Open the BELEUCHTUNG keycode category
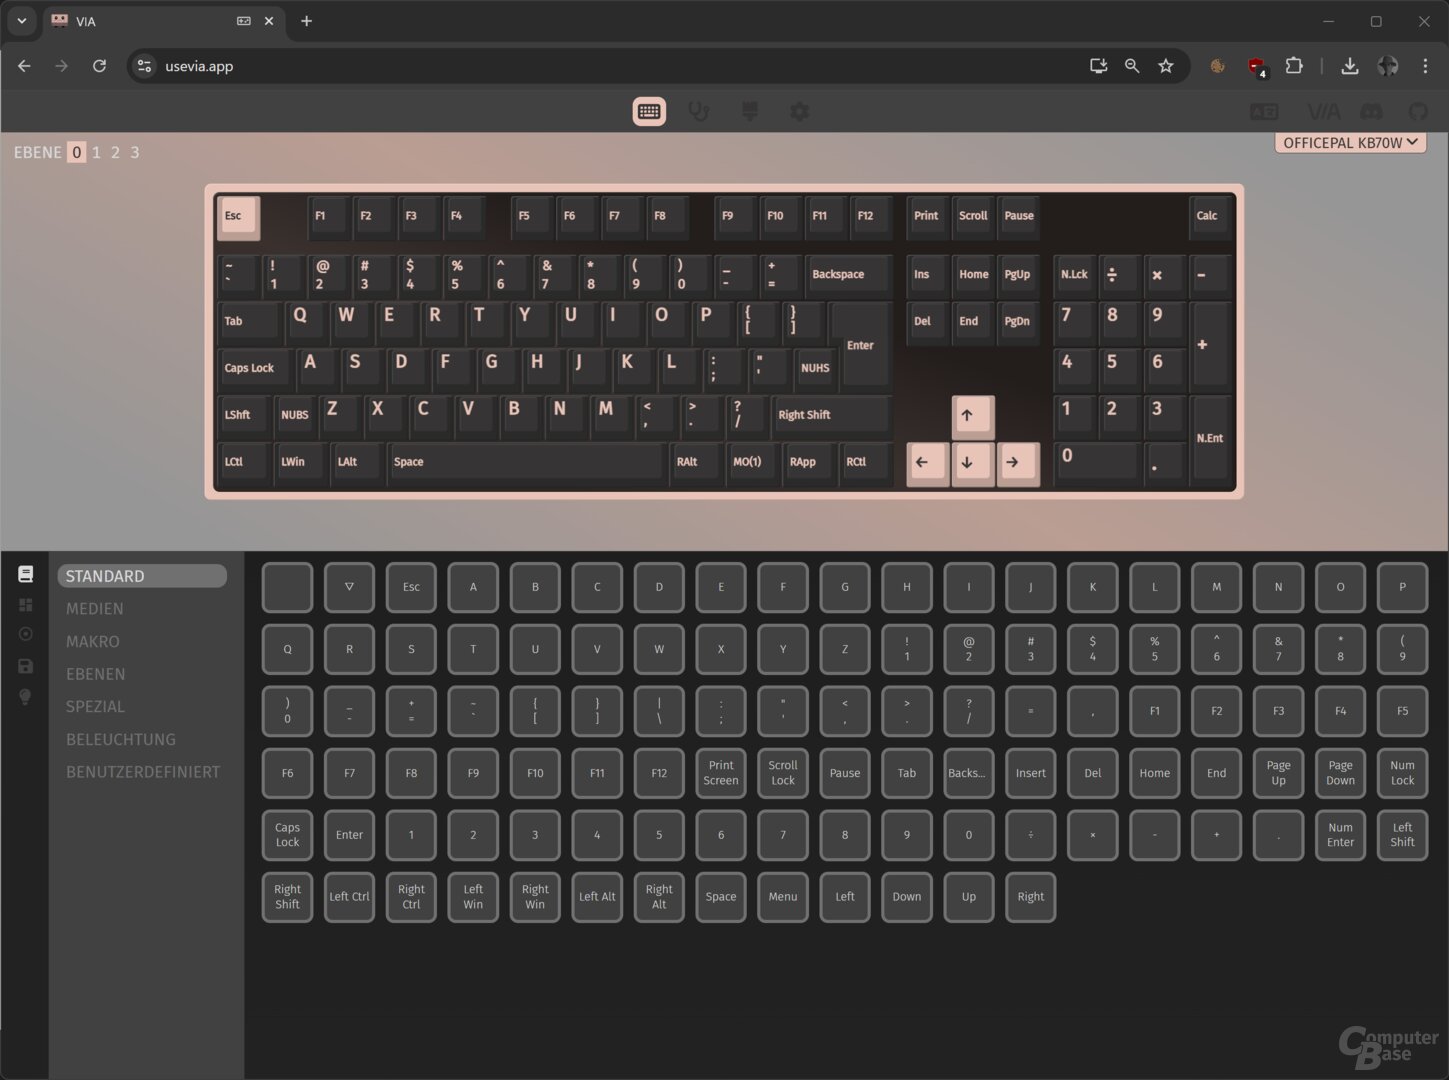 coord(121,740)
